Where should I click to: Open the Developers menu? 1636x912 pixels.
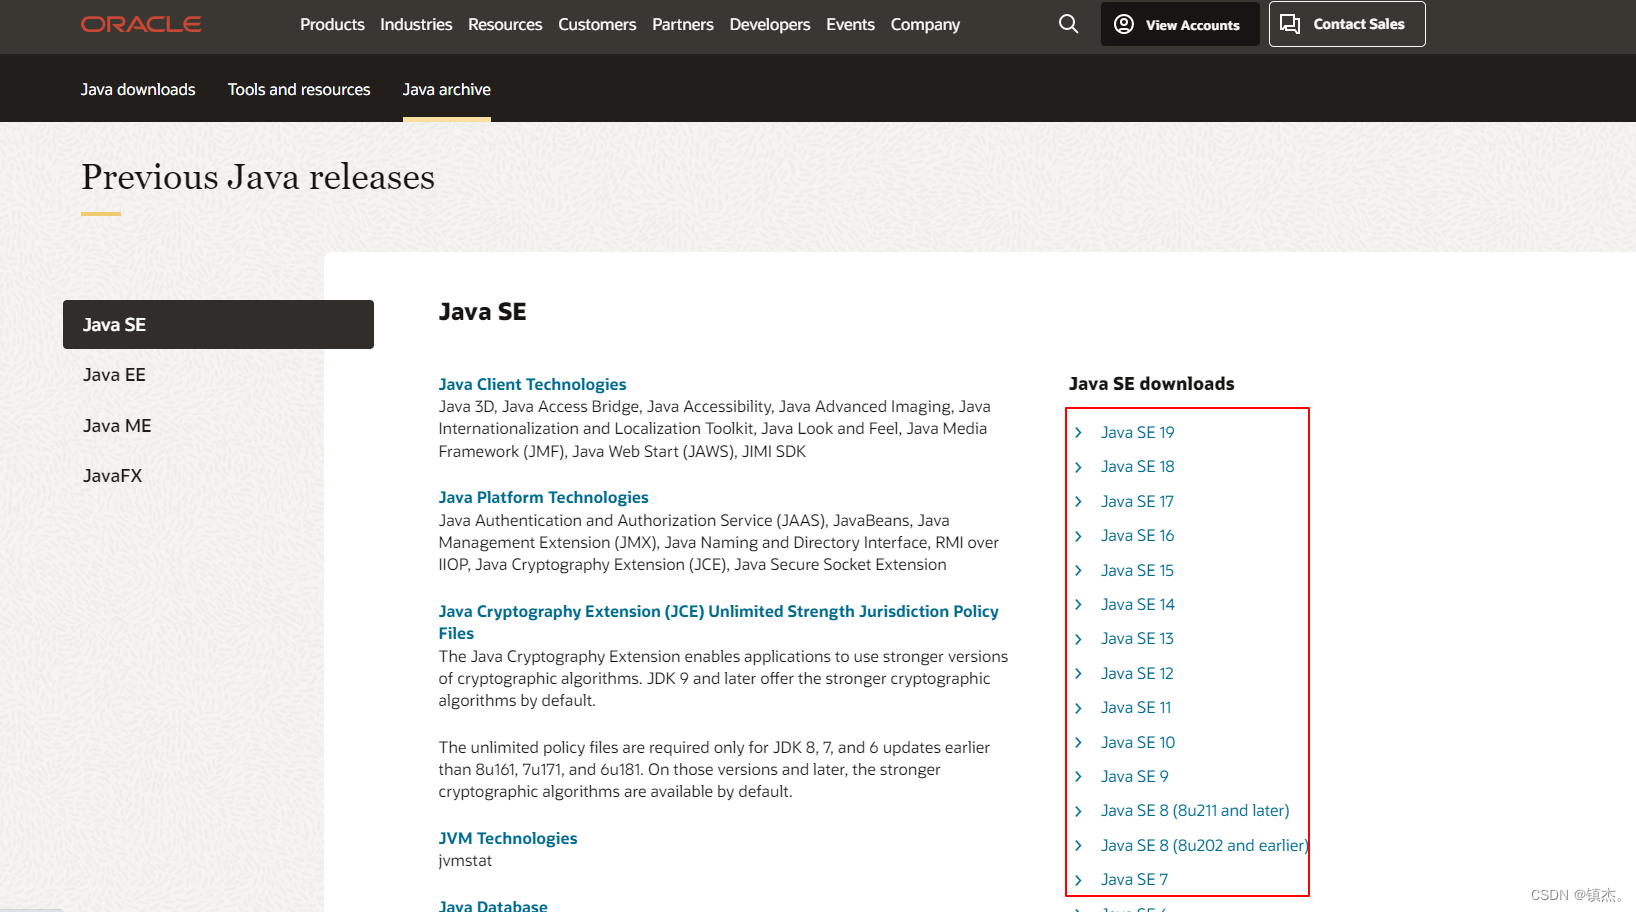[770, 24]
